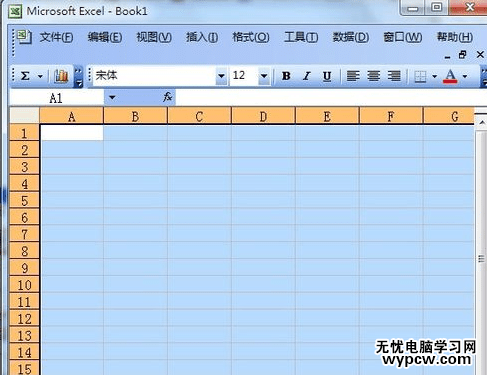This screenshot has width=487, height=375.
Task: Expand standard toolbar options overflow
Action: 78,77
